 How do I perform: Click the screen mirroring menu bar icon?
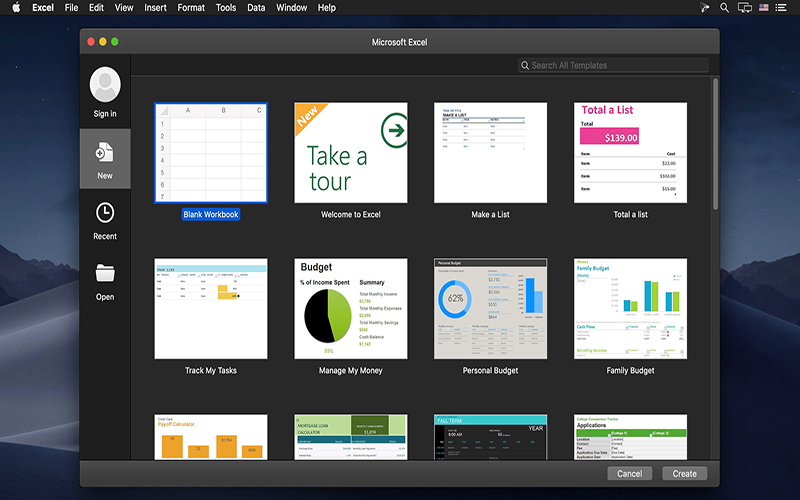744,7
